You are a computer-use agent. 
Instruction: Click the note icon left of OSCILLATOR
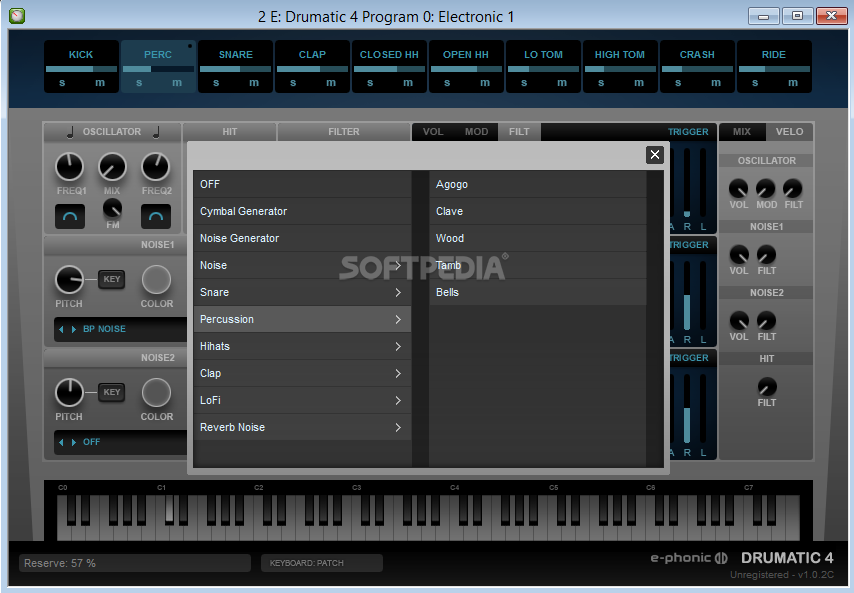[x=70, y=132]
